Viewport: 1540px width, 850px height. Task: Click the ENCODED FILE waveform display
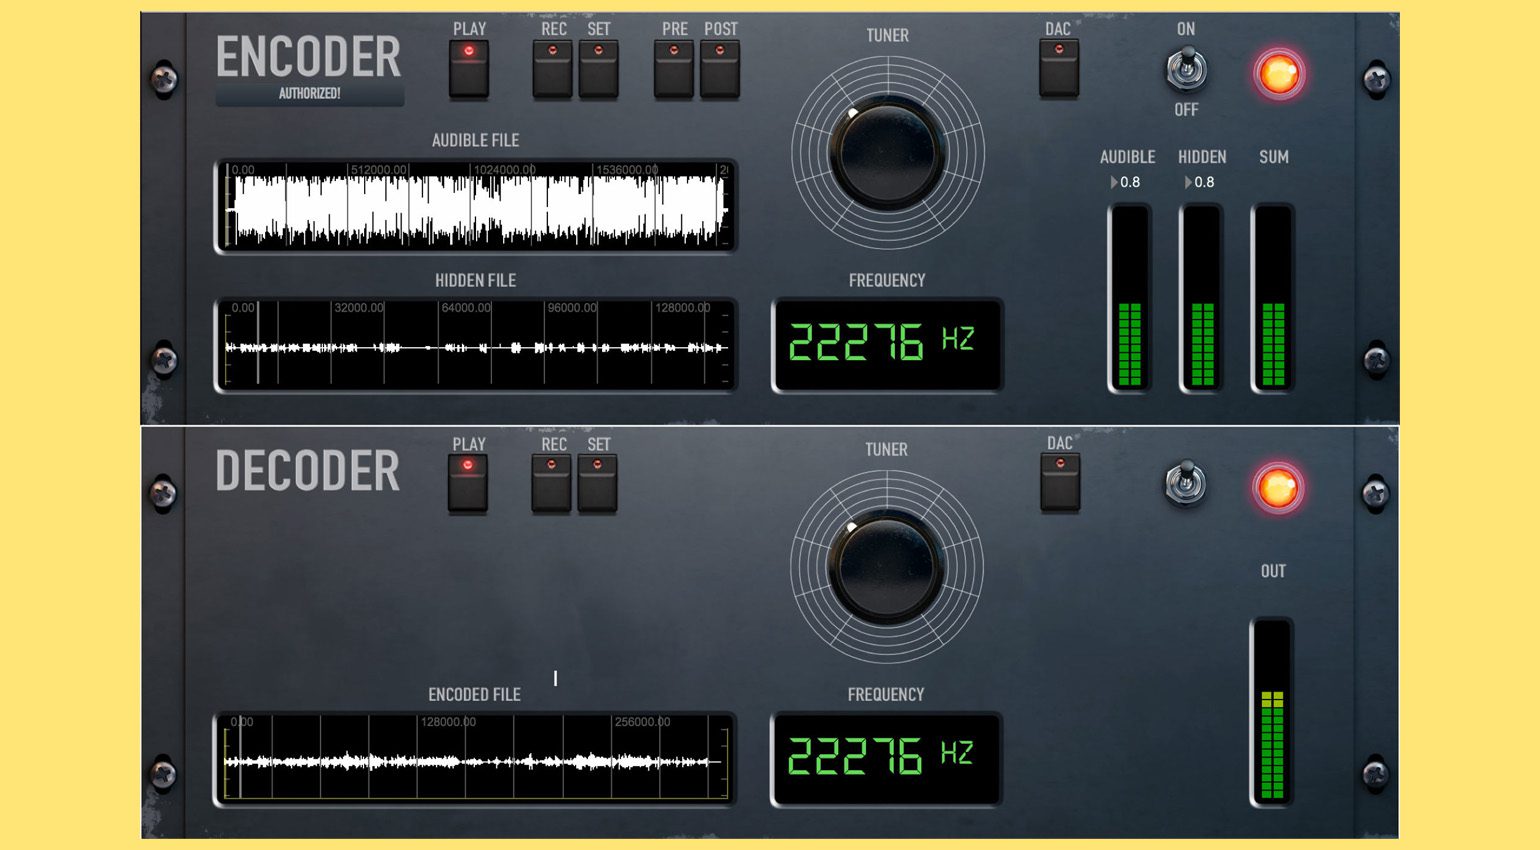tap(475, 759)
